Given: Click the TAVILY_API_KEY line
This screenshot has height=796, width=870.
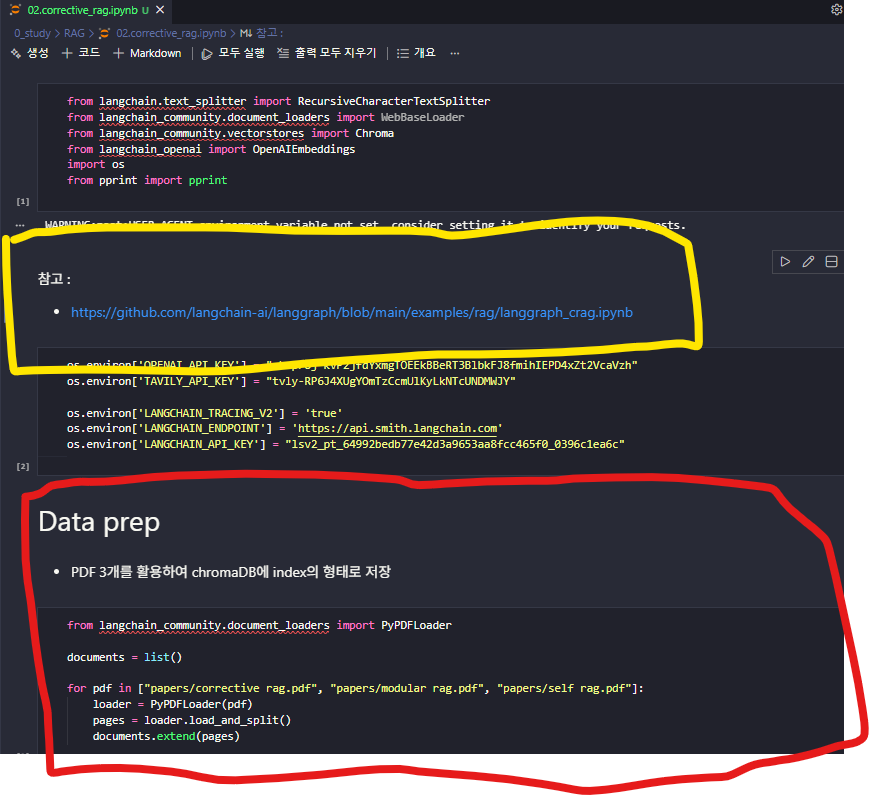Looking at the screenshot, I should coord(291,381).
